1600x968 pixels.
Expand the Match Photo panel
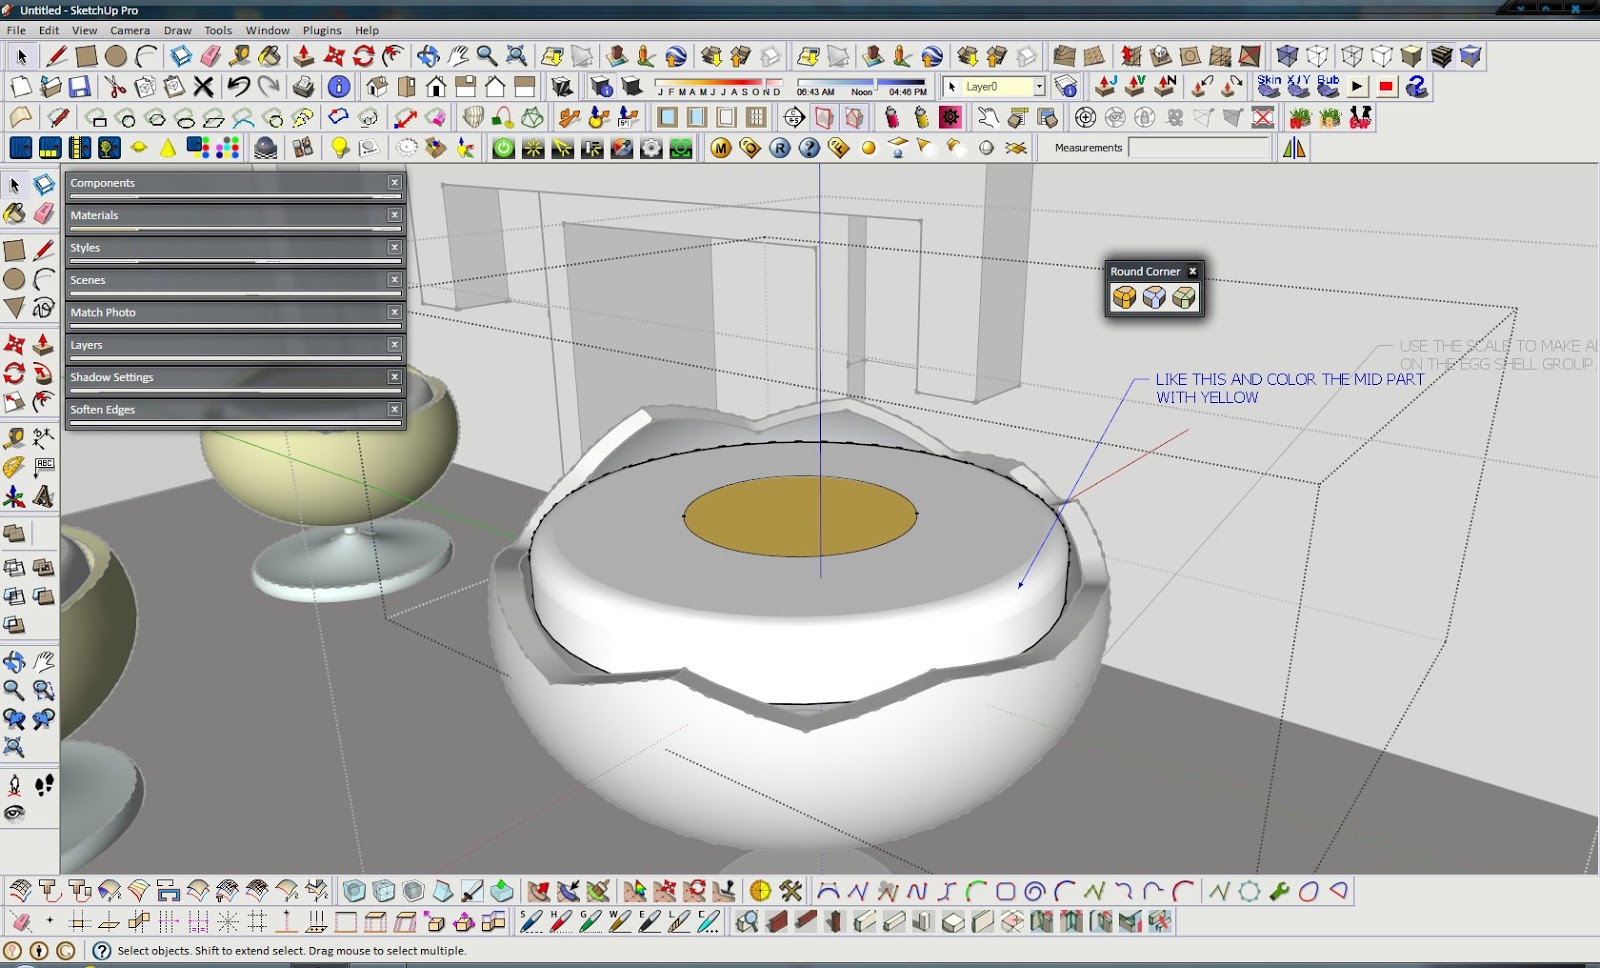click(x=235, y=312)
